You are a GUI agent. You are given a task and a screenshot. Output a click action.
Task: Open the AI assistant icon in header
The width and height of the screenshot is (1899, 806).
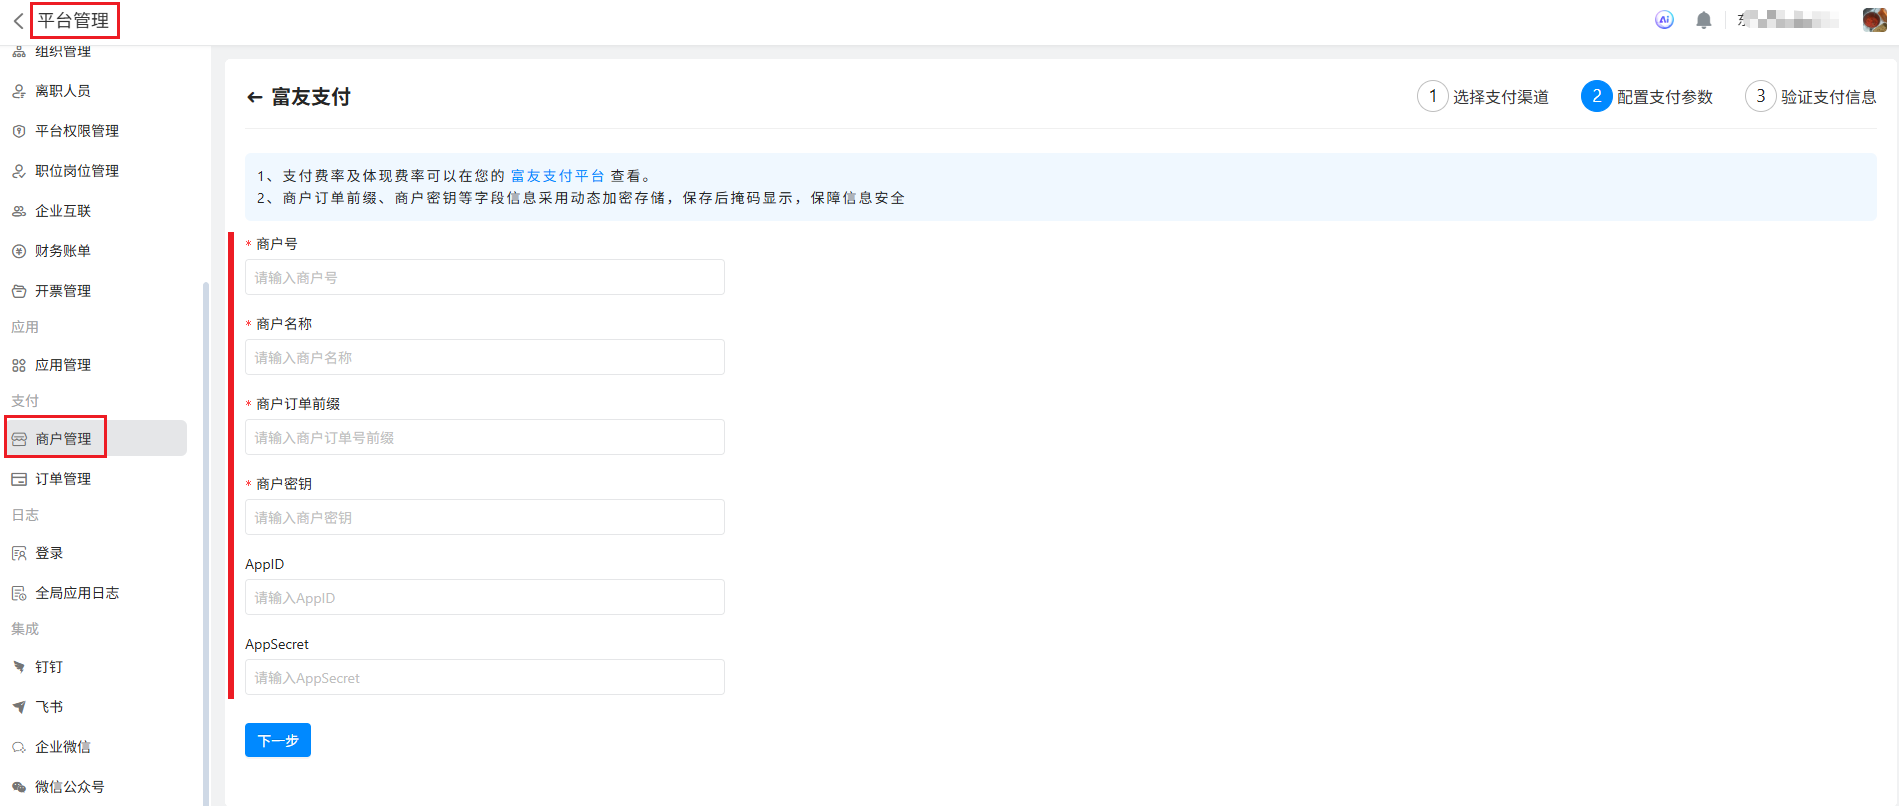click(x=1664, y=20)
